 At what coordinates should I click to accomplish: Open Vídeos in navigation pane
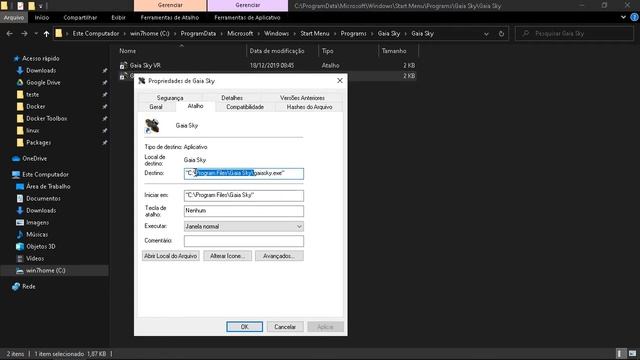(x=35, y=259)
